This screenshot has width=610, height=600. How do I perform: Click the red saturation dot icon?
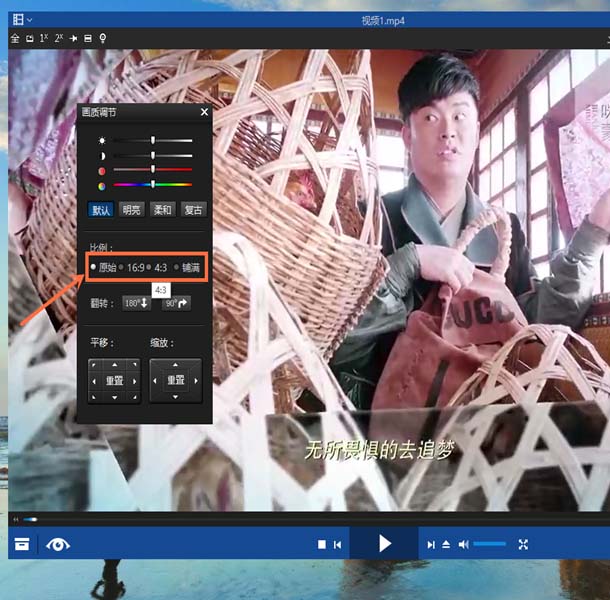[102, 171]
